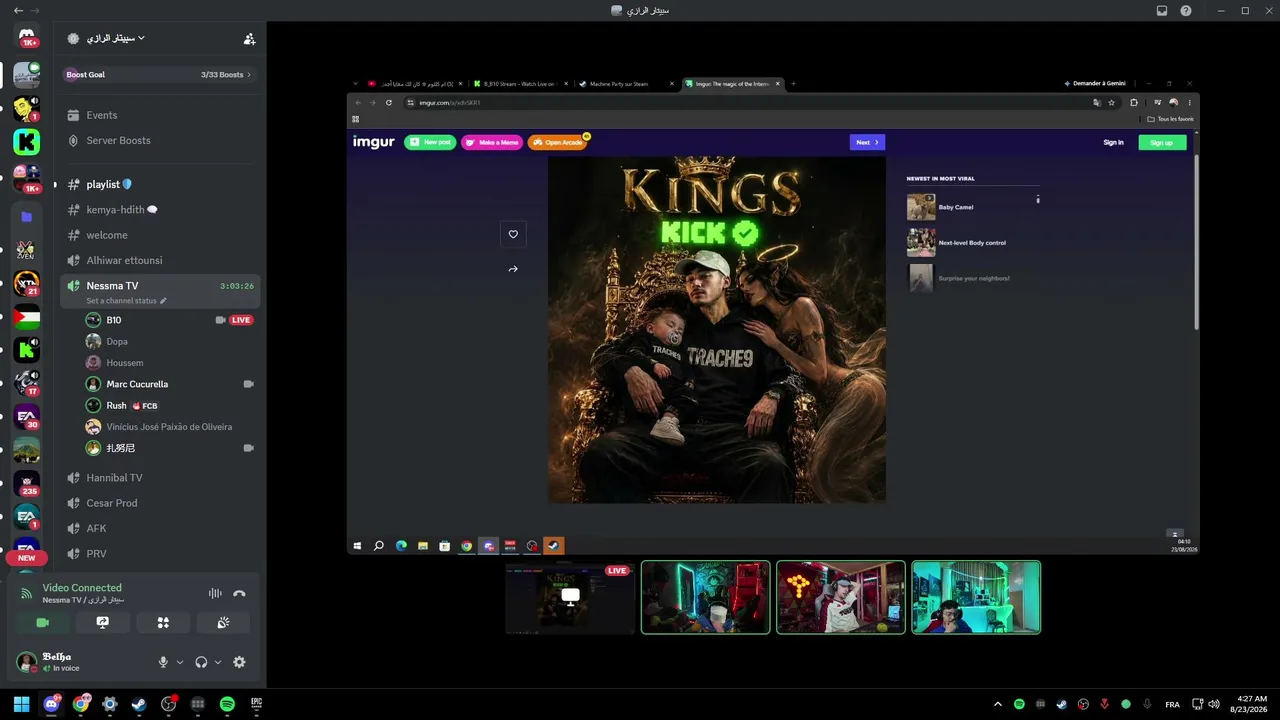The width and height of the screenshot is (1280, 720).
Task: Open the welcome text channel
Action: coord(160,235)
